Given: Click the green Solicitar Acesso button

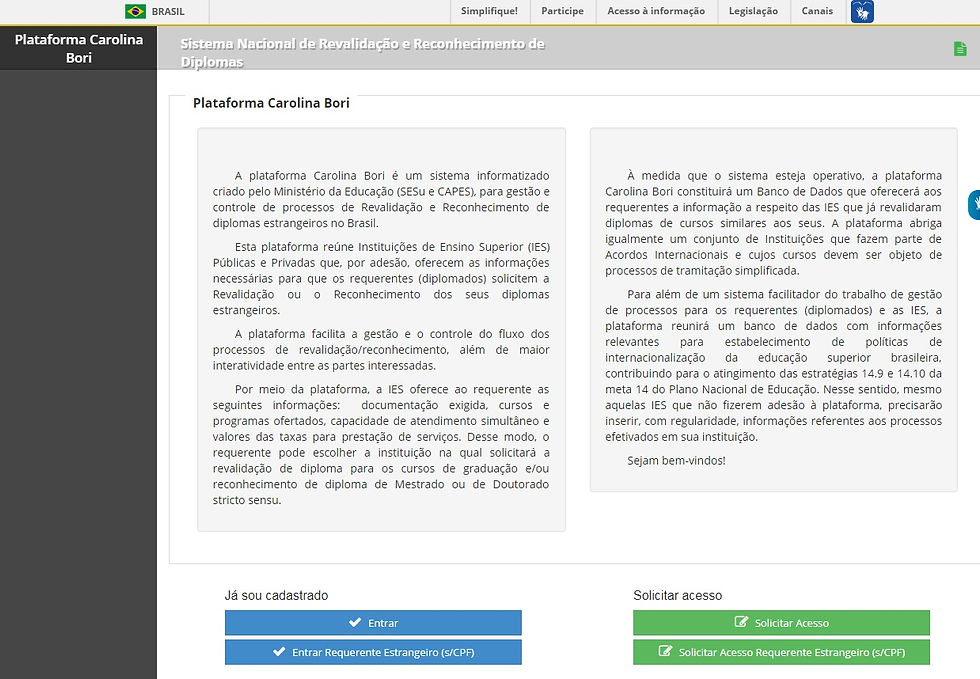Looking at the screenshot, I should (781, 623).
